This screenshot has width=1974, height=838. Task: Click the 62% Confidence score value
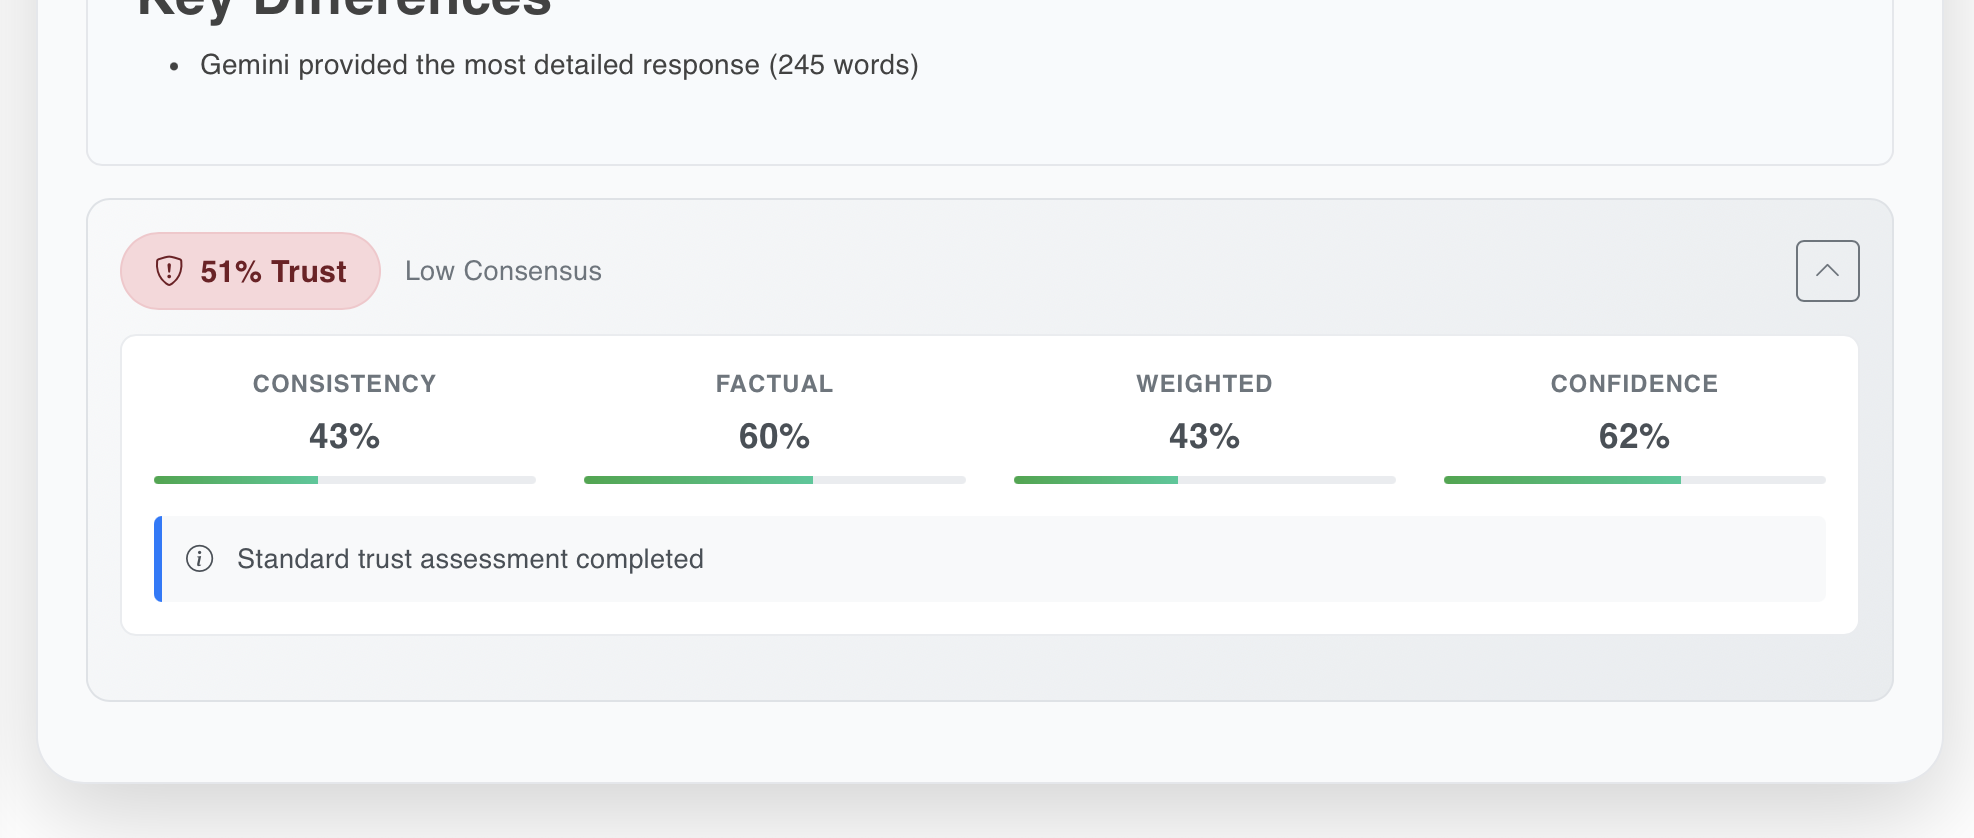[x=1634, y=436]
